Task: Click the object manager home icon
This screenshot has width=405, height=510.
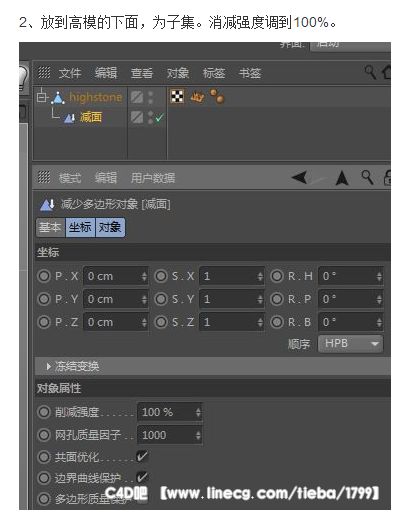Action: click(387, 72)
